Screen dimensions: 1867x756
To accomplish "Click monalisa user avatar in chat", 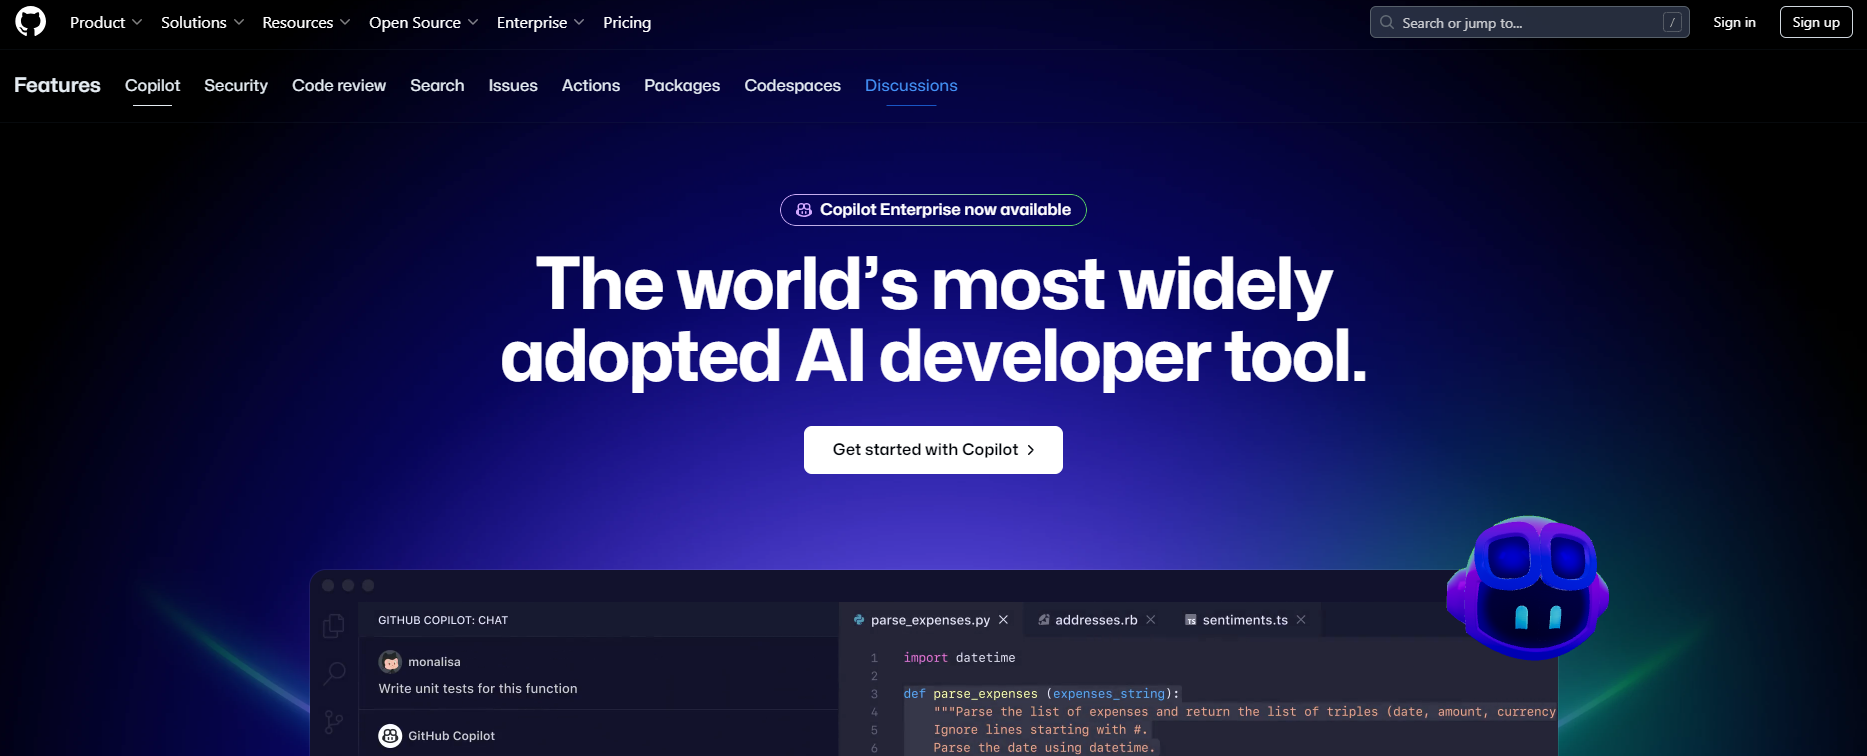I will pyautogui.click(x=390, y=662).
